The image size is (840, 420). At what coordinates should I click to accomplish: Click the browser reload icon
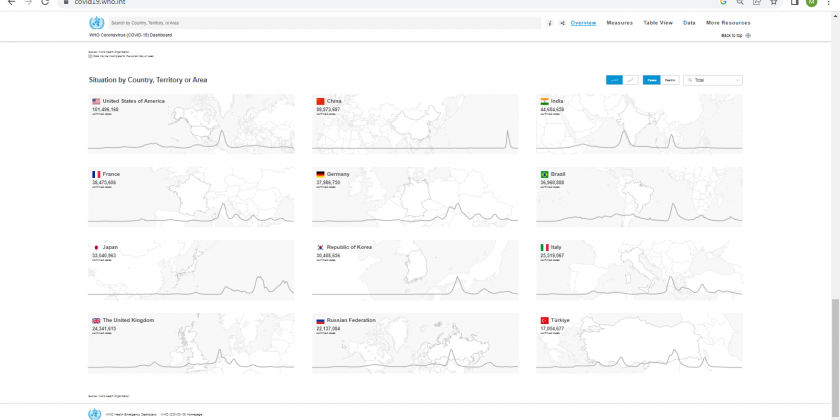click(45, 3)
